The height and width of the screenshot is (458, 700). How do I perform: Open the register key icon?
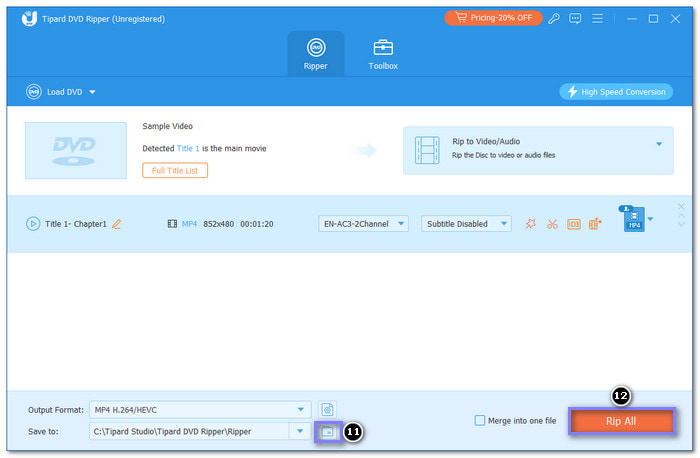tap(554, 18)
